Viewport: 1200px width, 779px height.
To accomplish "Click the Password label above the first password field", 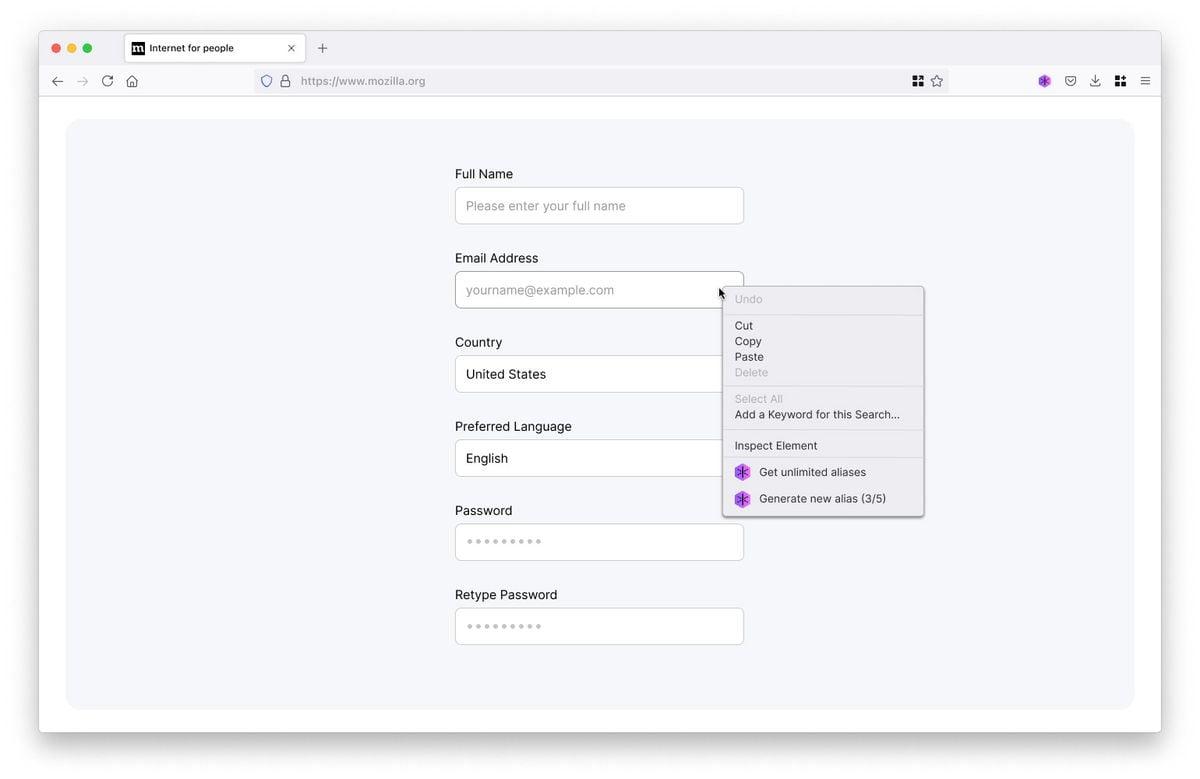I will tap(484, 510).
